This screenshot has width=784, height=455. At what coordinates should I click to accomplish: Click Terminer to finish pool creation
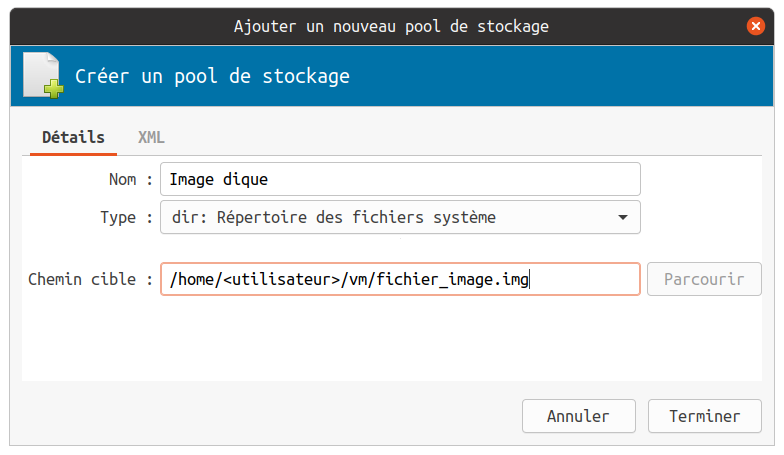click(x=704, y=416)
